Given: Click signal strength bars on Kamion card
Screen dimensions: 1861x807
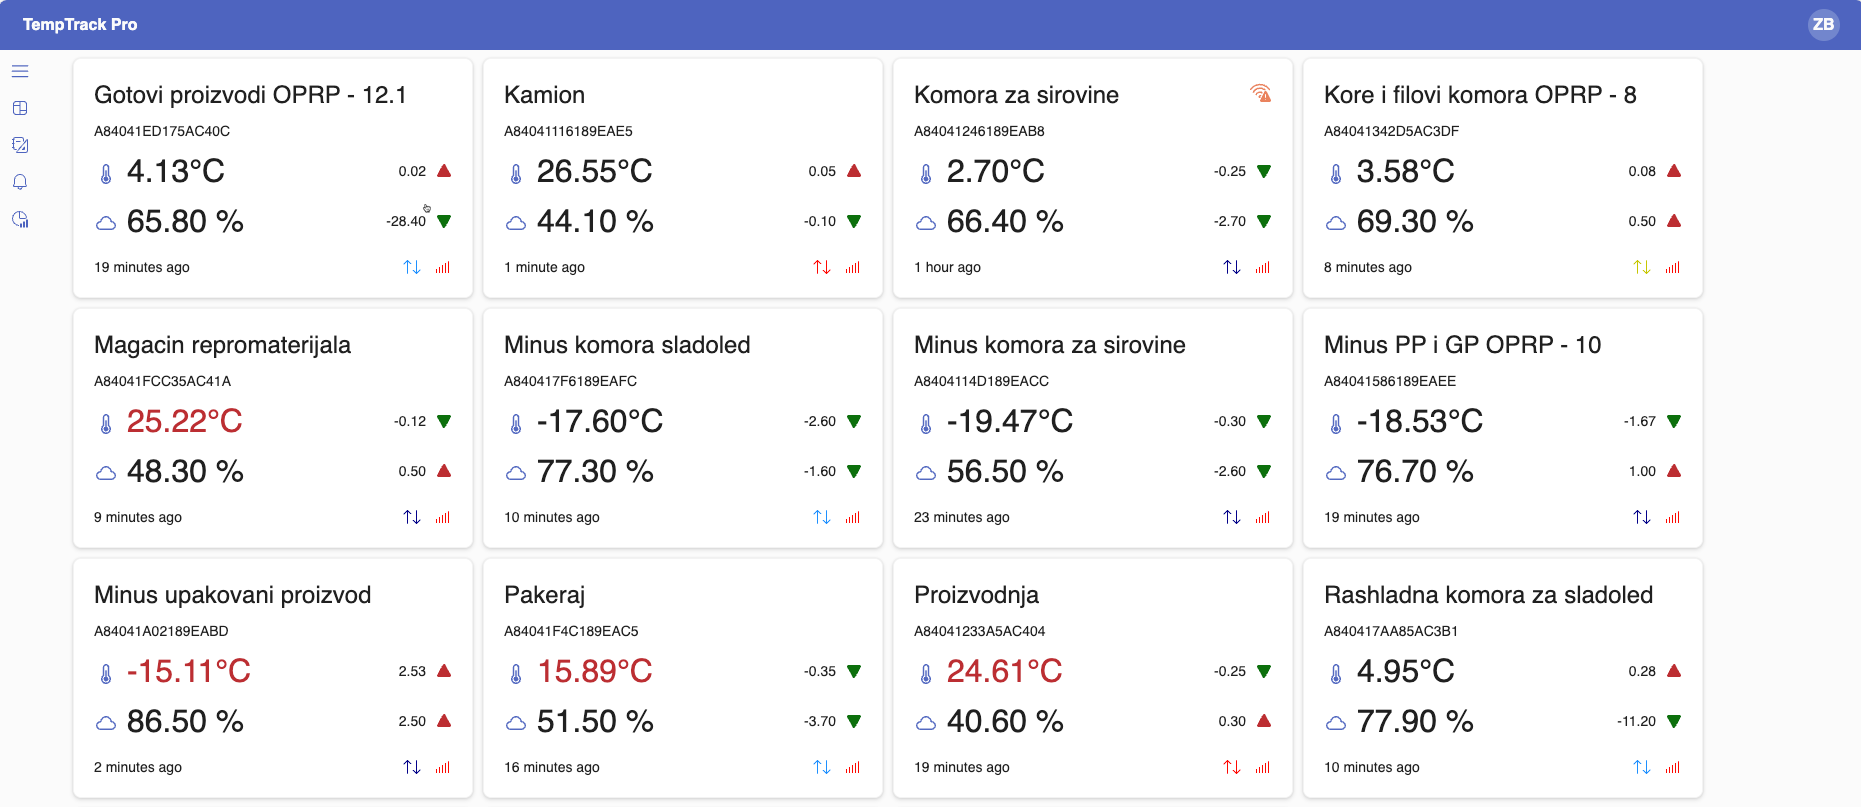Looking at the screenshot, I should point(852,267).
